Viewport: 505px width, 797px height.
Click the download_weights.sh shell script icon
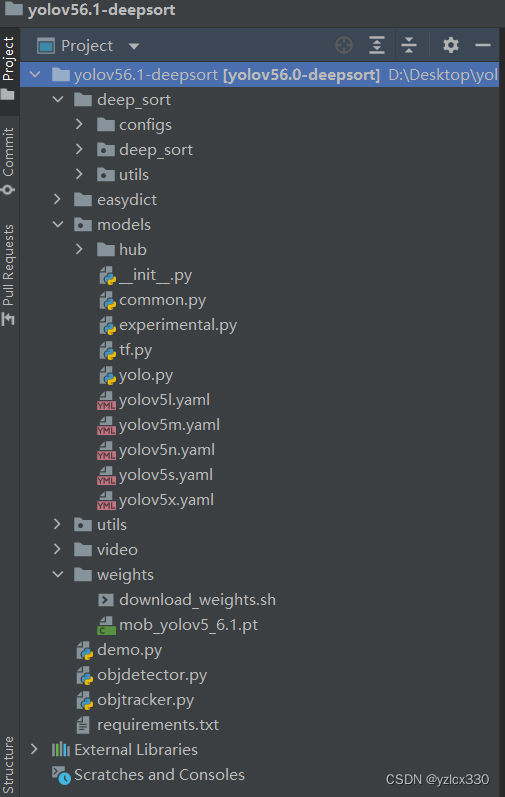click(106, 600)
